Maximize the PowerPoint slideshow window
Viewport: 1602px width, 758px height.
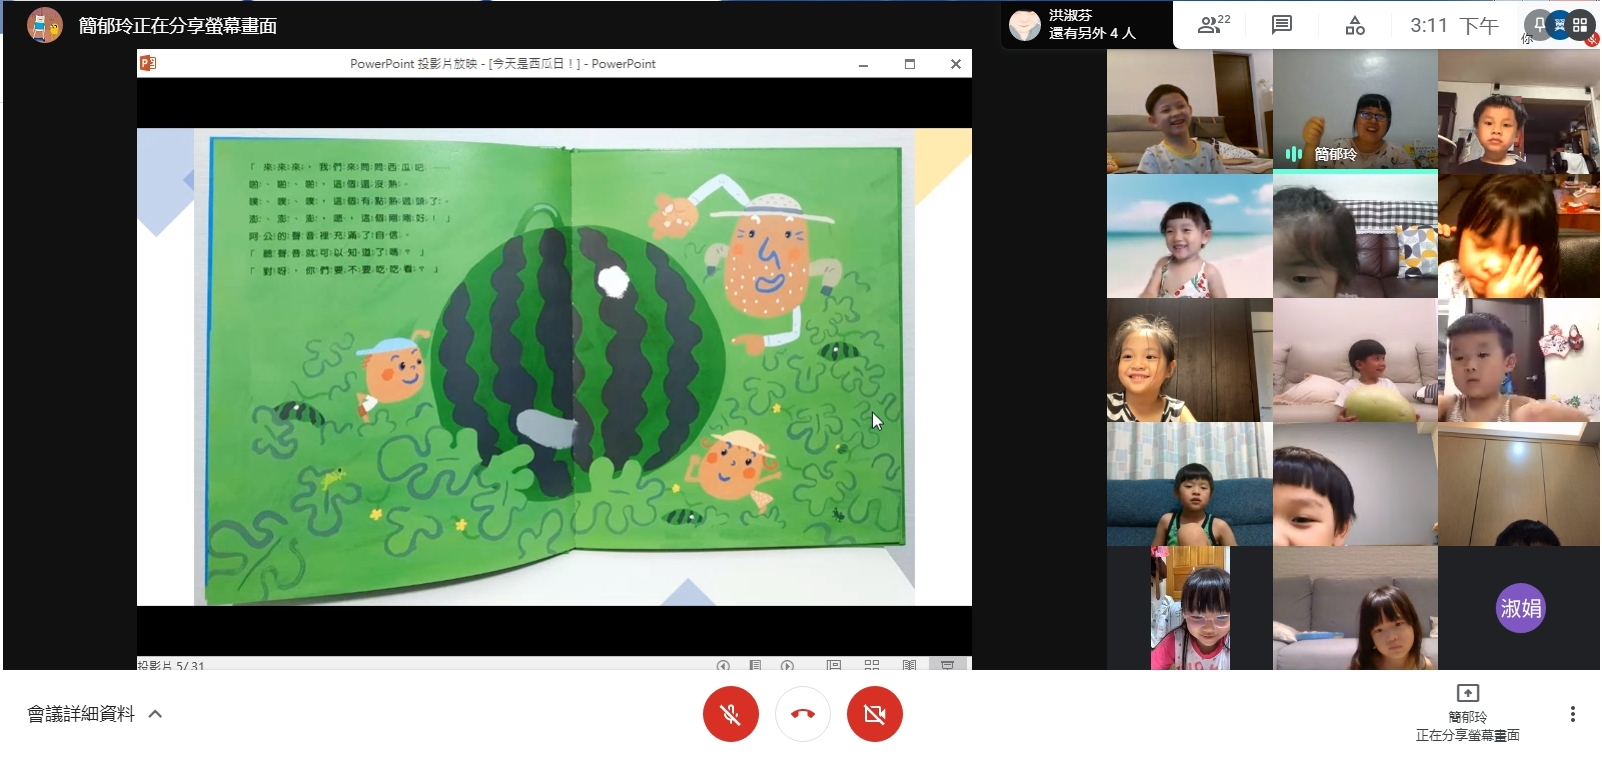910,64
